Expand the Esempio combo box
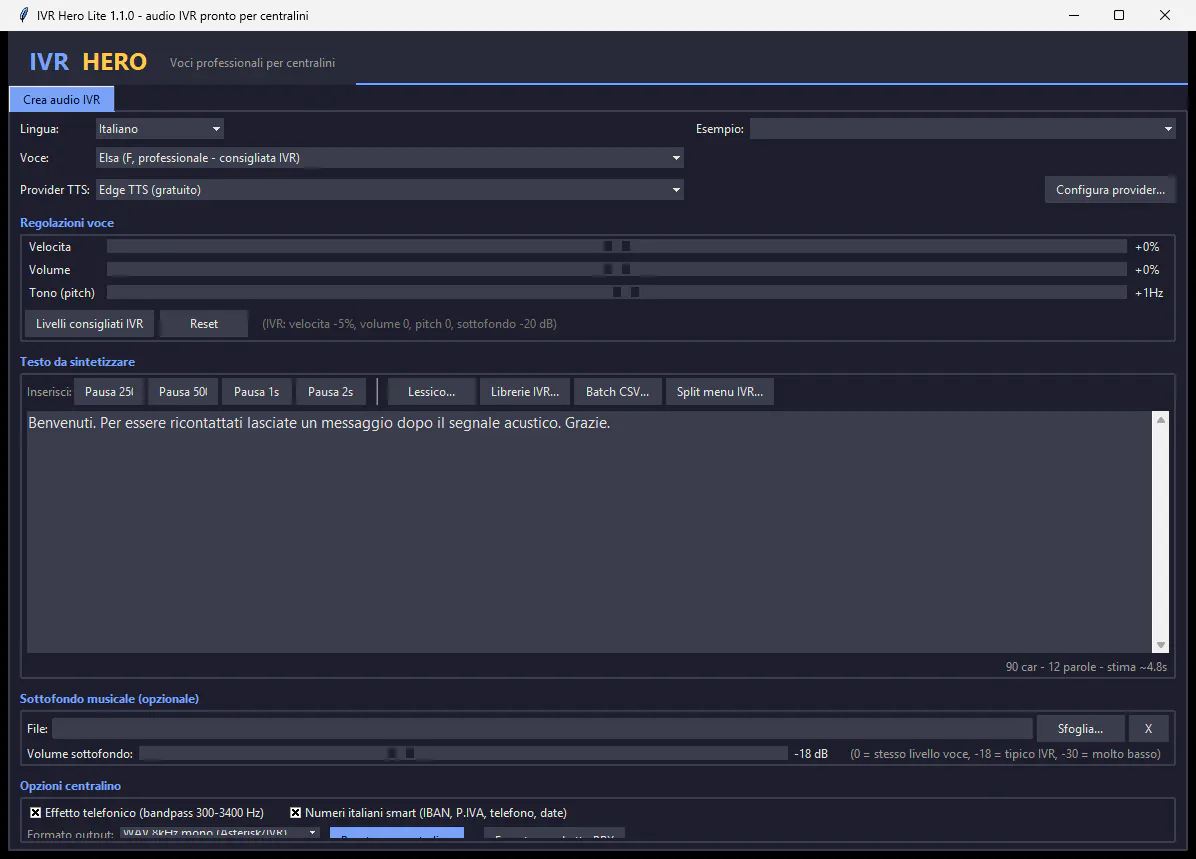Image resolution: width=1196 pixels, height=859 pixels. click(x=962, y=129)
